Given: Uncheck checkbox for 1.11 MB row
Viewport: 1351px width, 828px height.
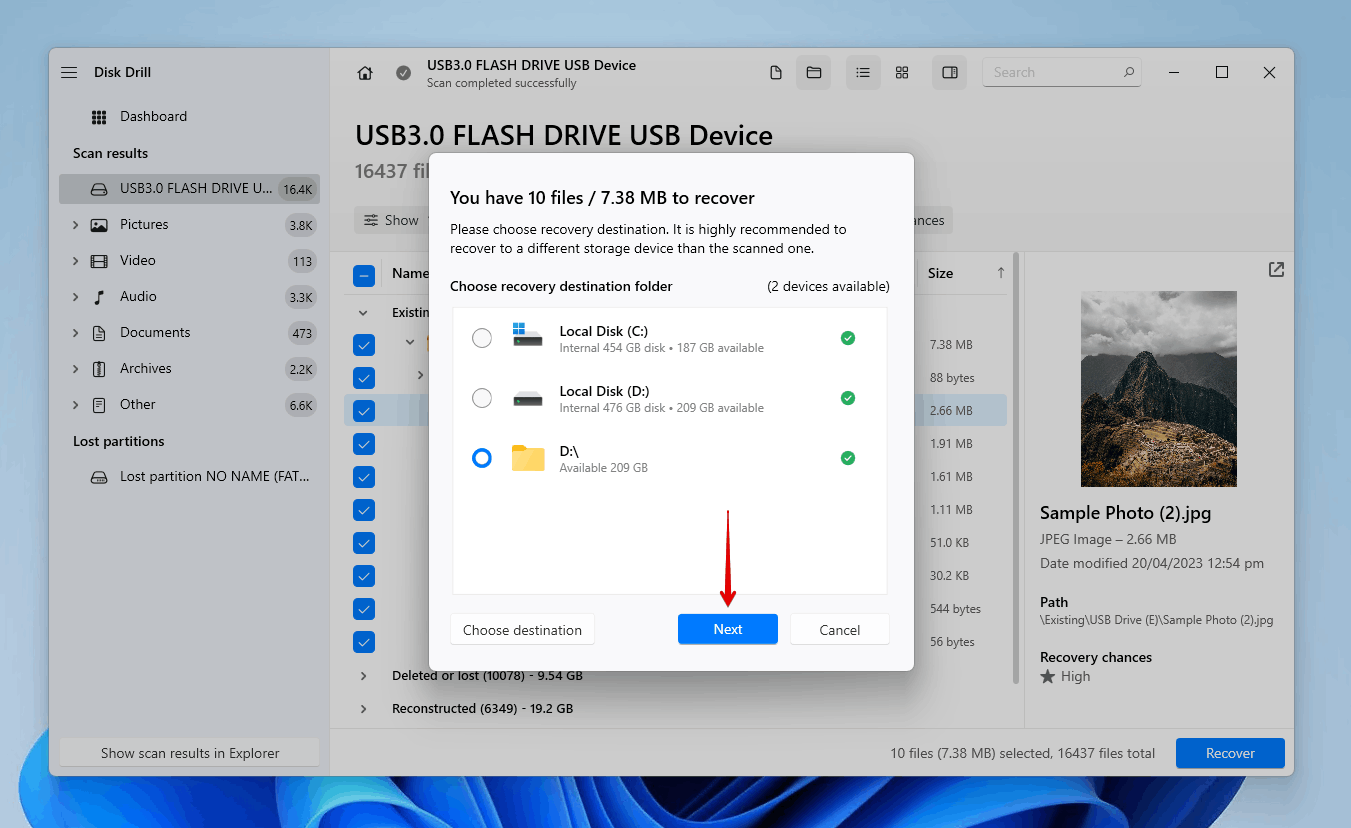Looking at the screenshot, I should (x=364, y=510).
